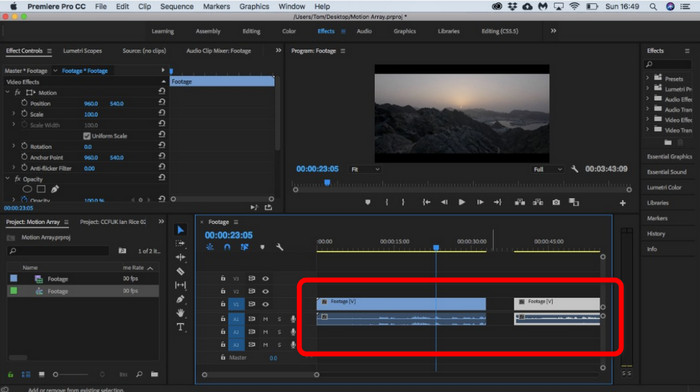Reset the Position parameter
700x392 pixels.
tap(162, 102)
